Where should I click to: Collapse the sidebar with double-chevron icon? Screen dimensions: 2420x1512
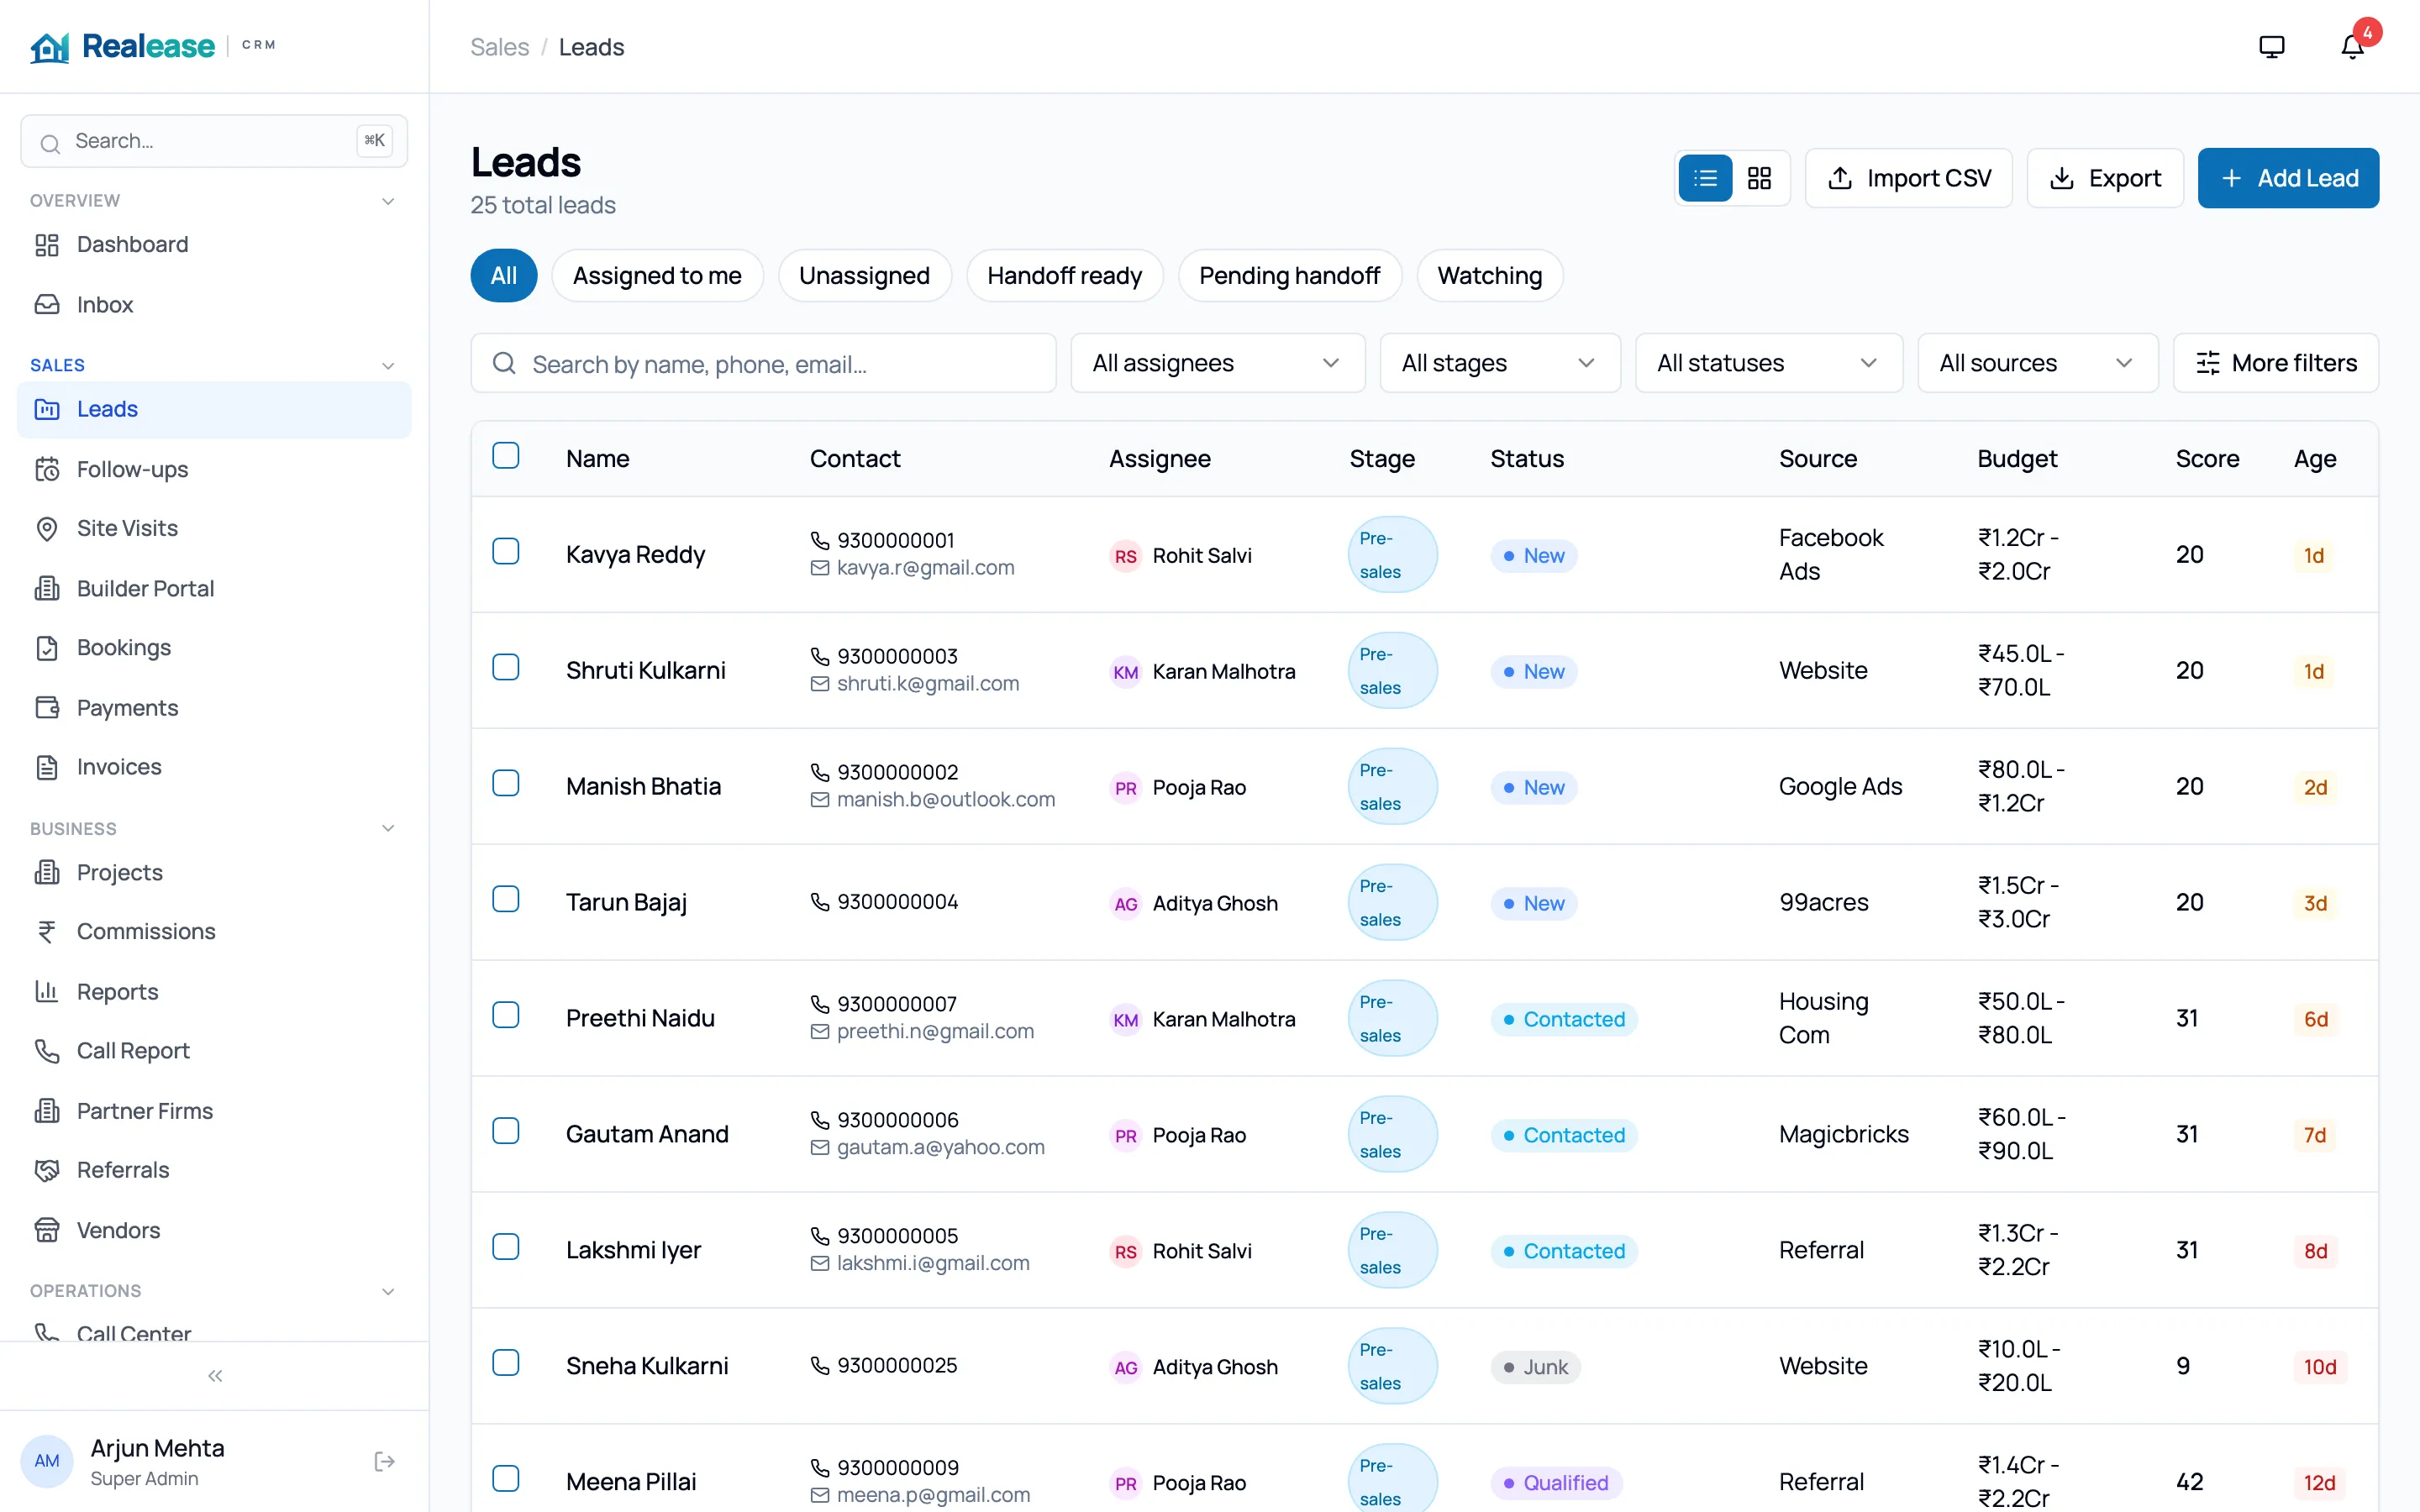coord(215,1376)
